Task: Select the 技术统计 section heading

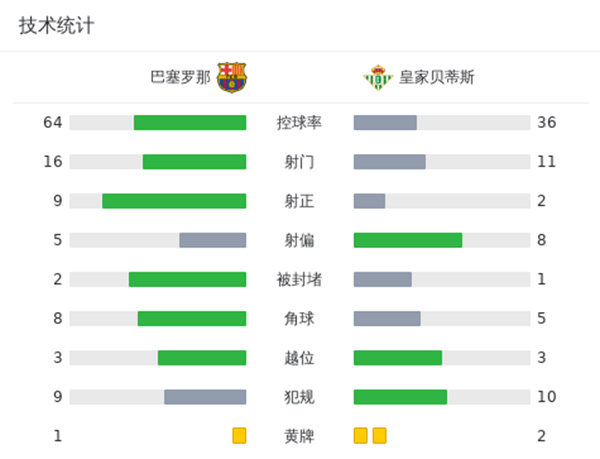Action: pyautogui.click(x=57, y=26)
